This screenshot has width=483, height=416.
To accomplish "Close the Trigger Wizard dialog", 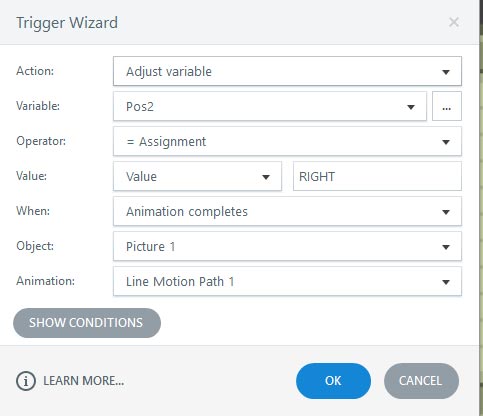I will click(454, 22).
